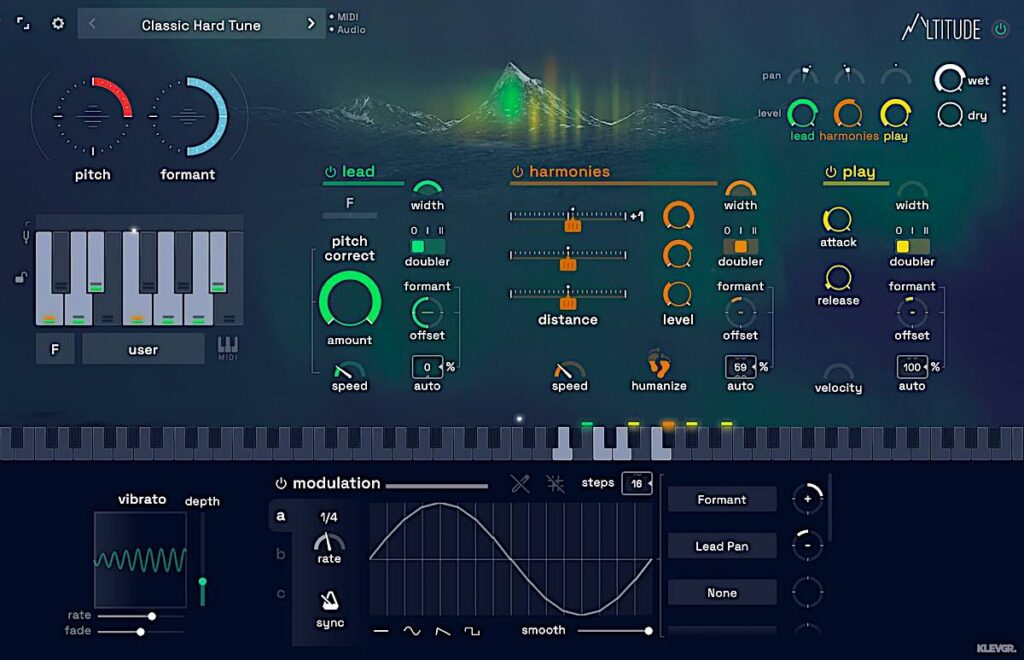
Task: Select the sine wave shape
Action: click(411, 631)
